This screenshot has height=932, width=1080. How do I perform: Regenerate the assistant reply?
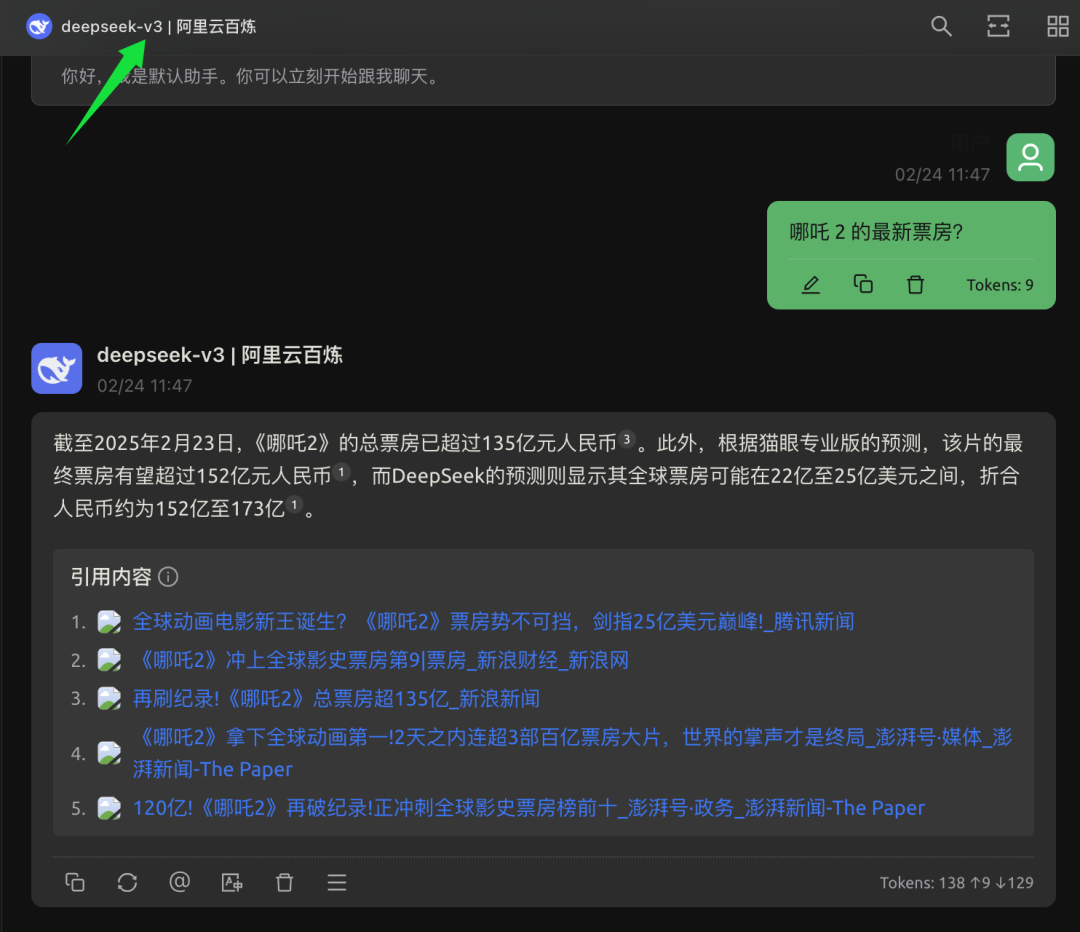[127, 882]
